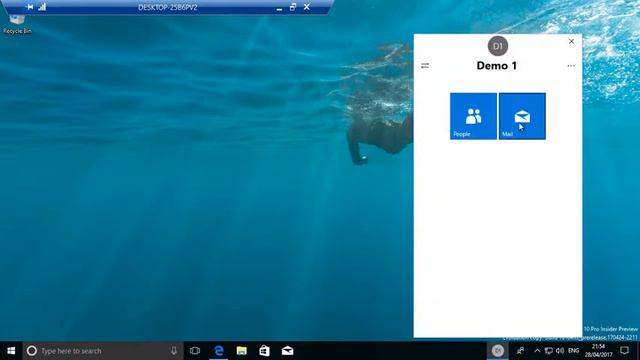The image size is (640, 360).
Task: Check connection signal strength icon
Action: (x=42, y=7)
